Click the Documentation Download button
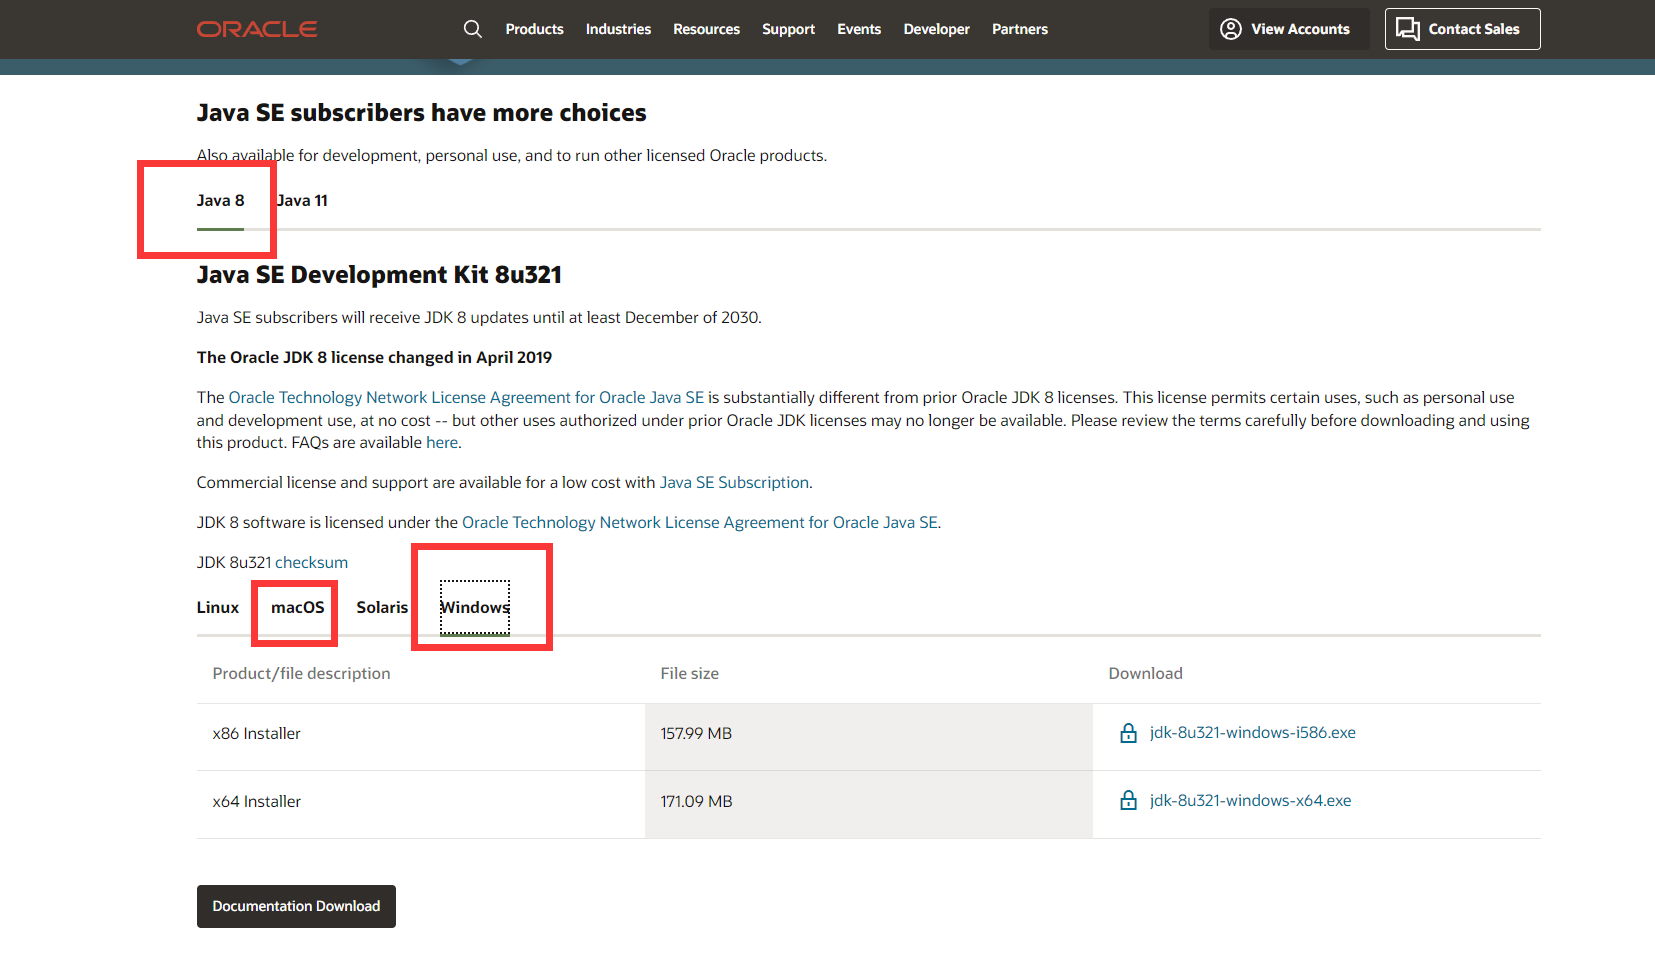 tap(296, 906)
